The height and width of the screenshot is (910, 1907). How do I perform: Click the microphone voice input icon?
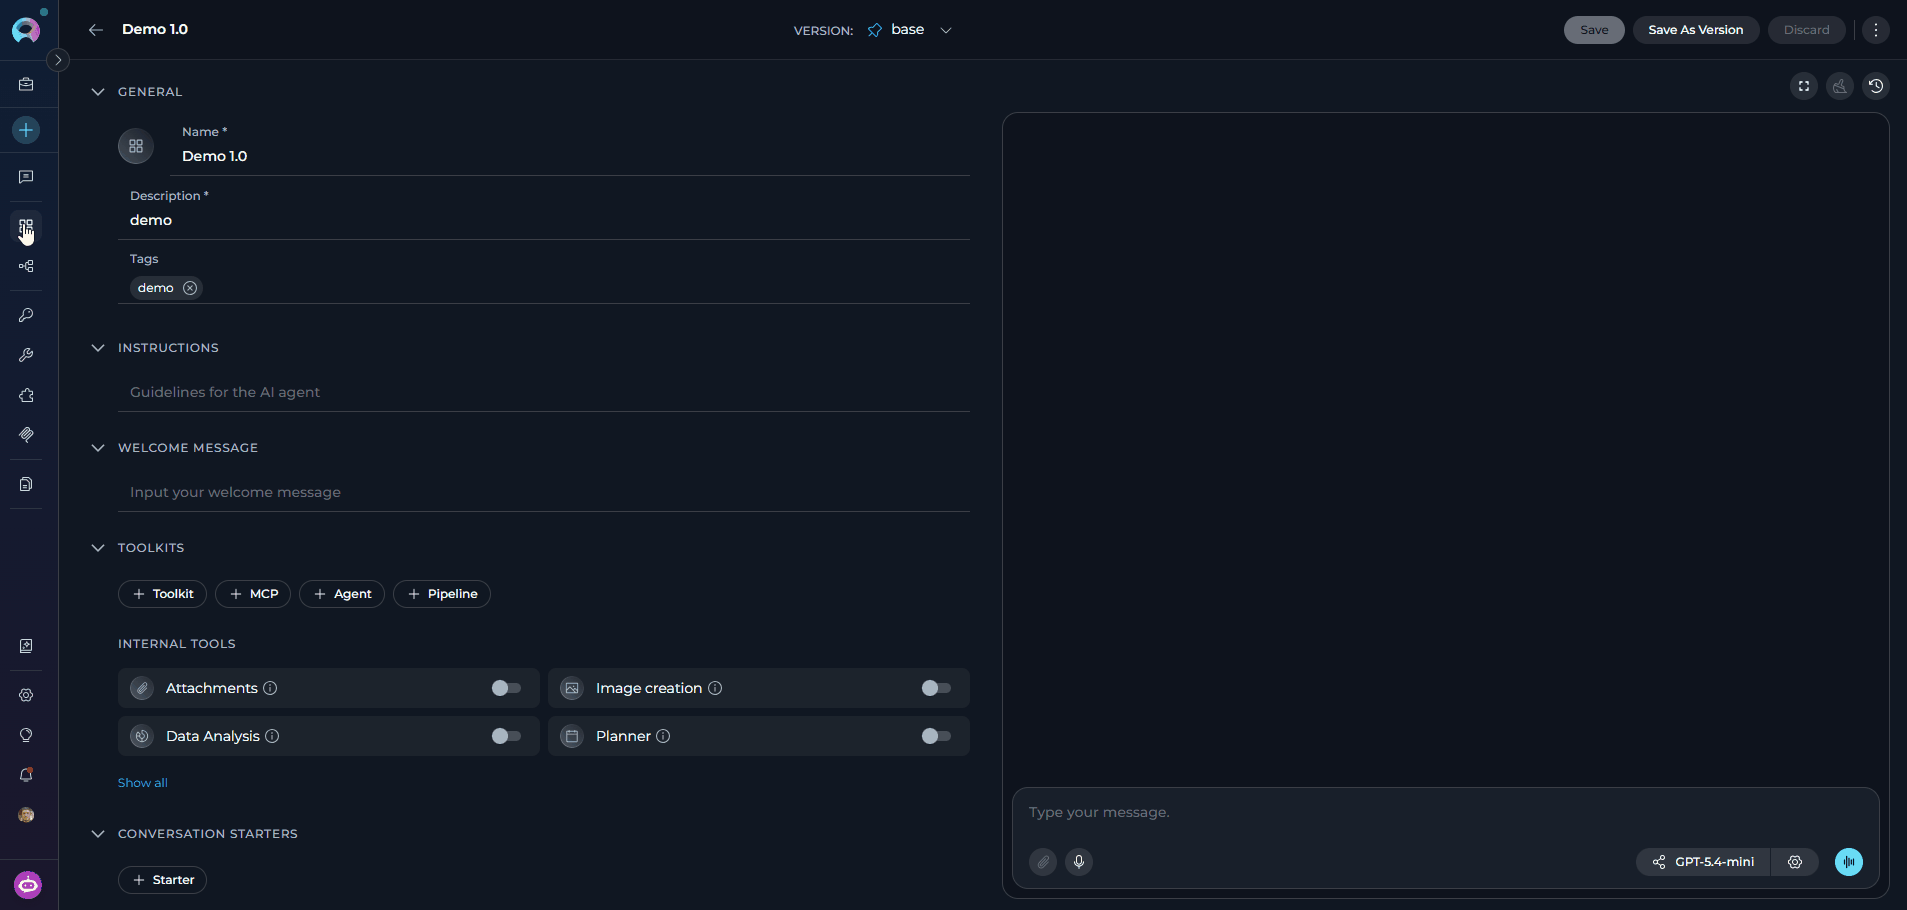[x=1079, y=862]
